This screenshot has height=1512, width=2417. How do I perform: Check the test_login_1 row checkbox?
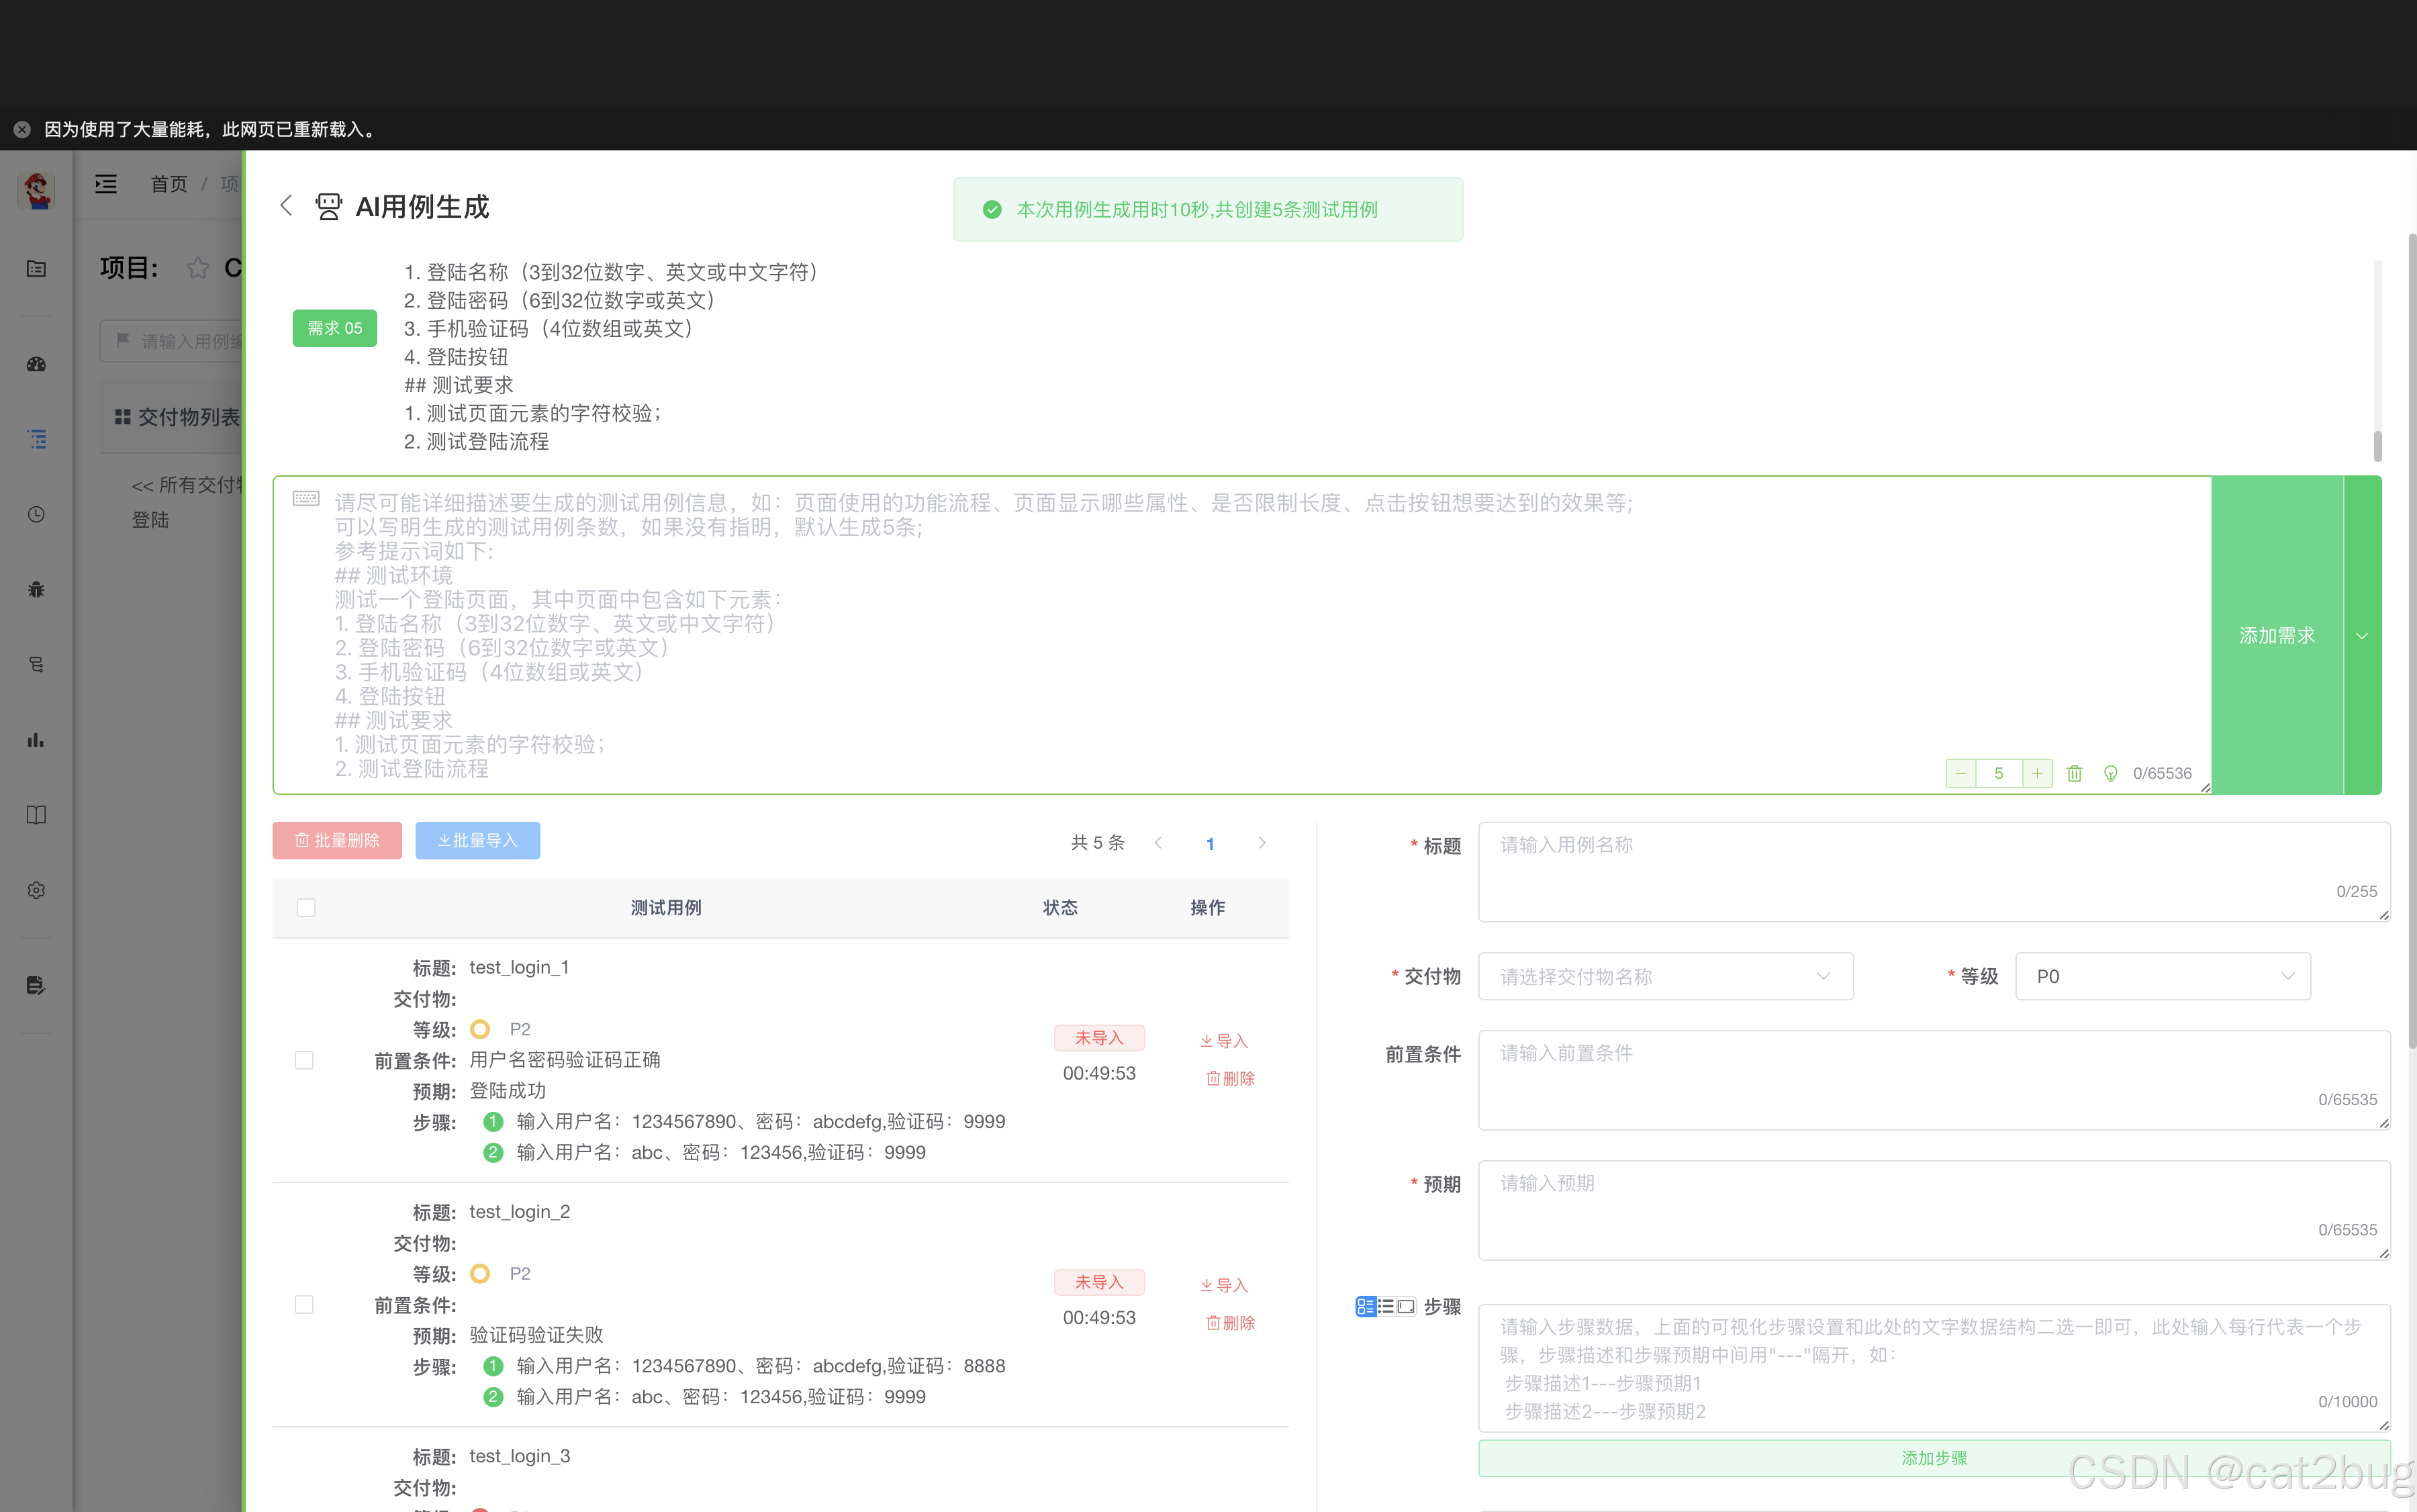[x=304, y=1060]
